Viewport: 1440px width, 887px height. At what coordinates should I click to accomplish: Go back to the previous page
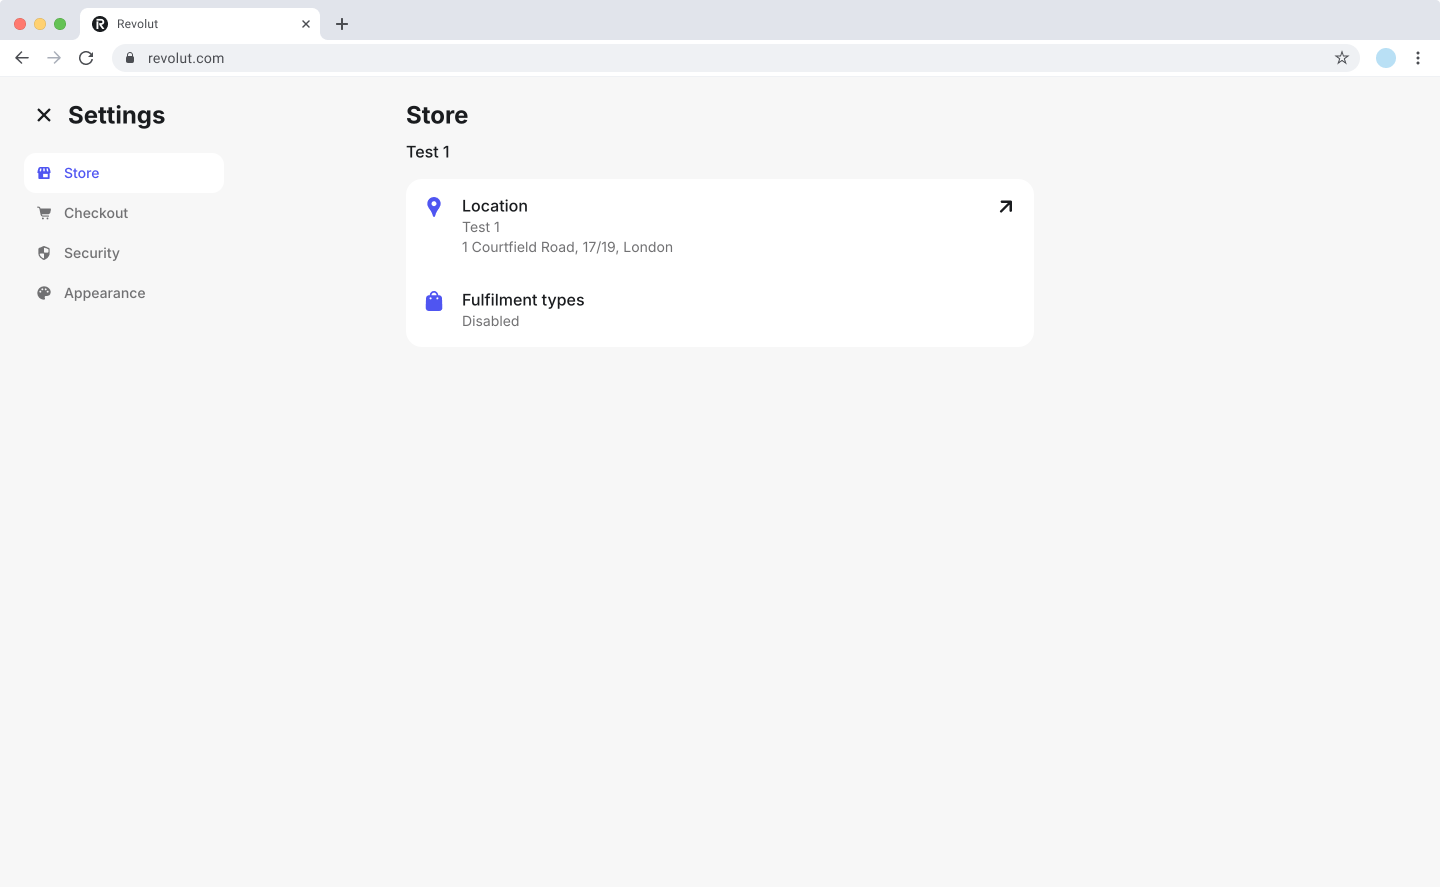click(22, 58)
